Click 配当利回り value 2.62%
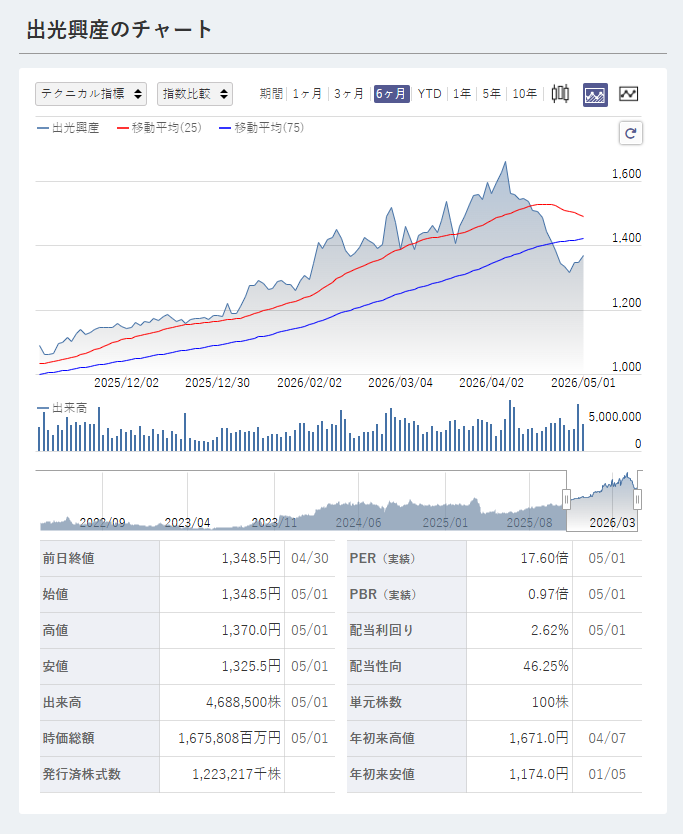 (549, 630)
